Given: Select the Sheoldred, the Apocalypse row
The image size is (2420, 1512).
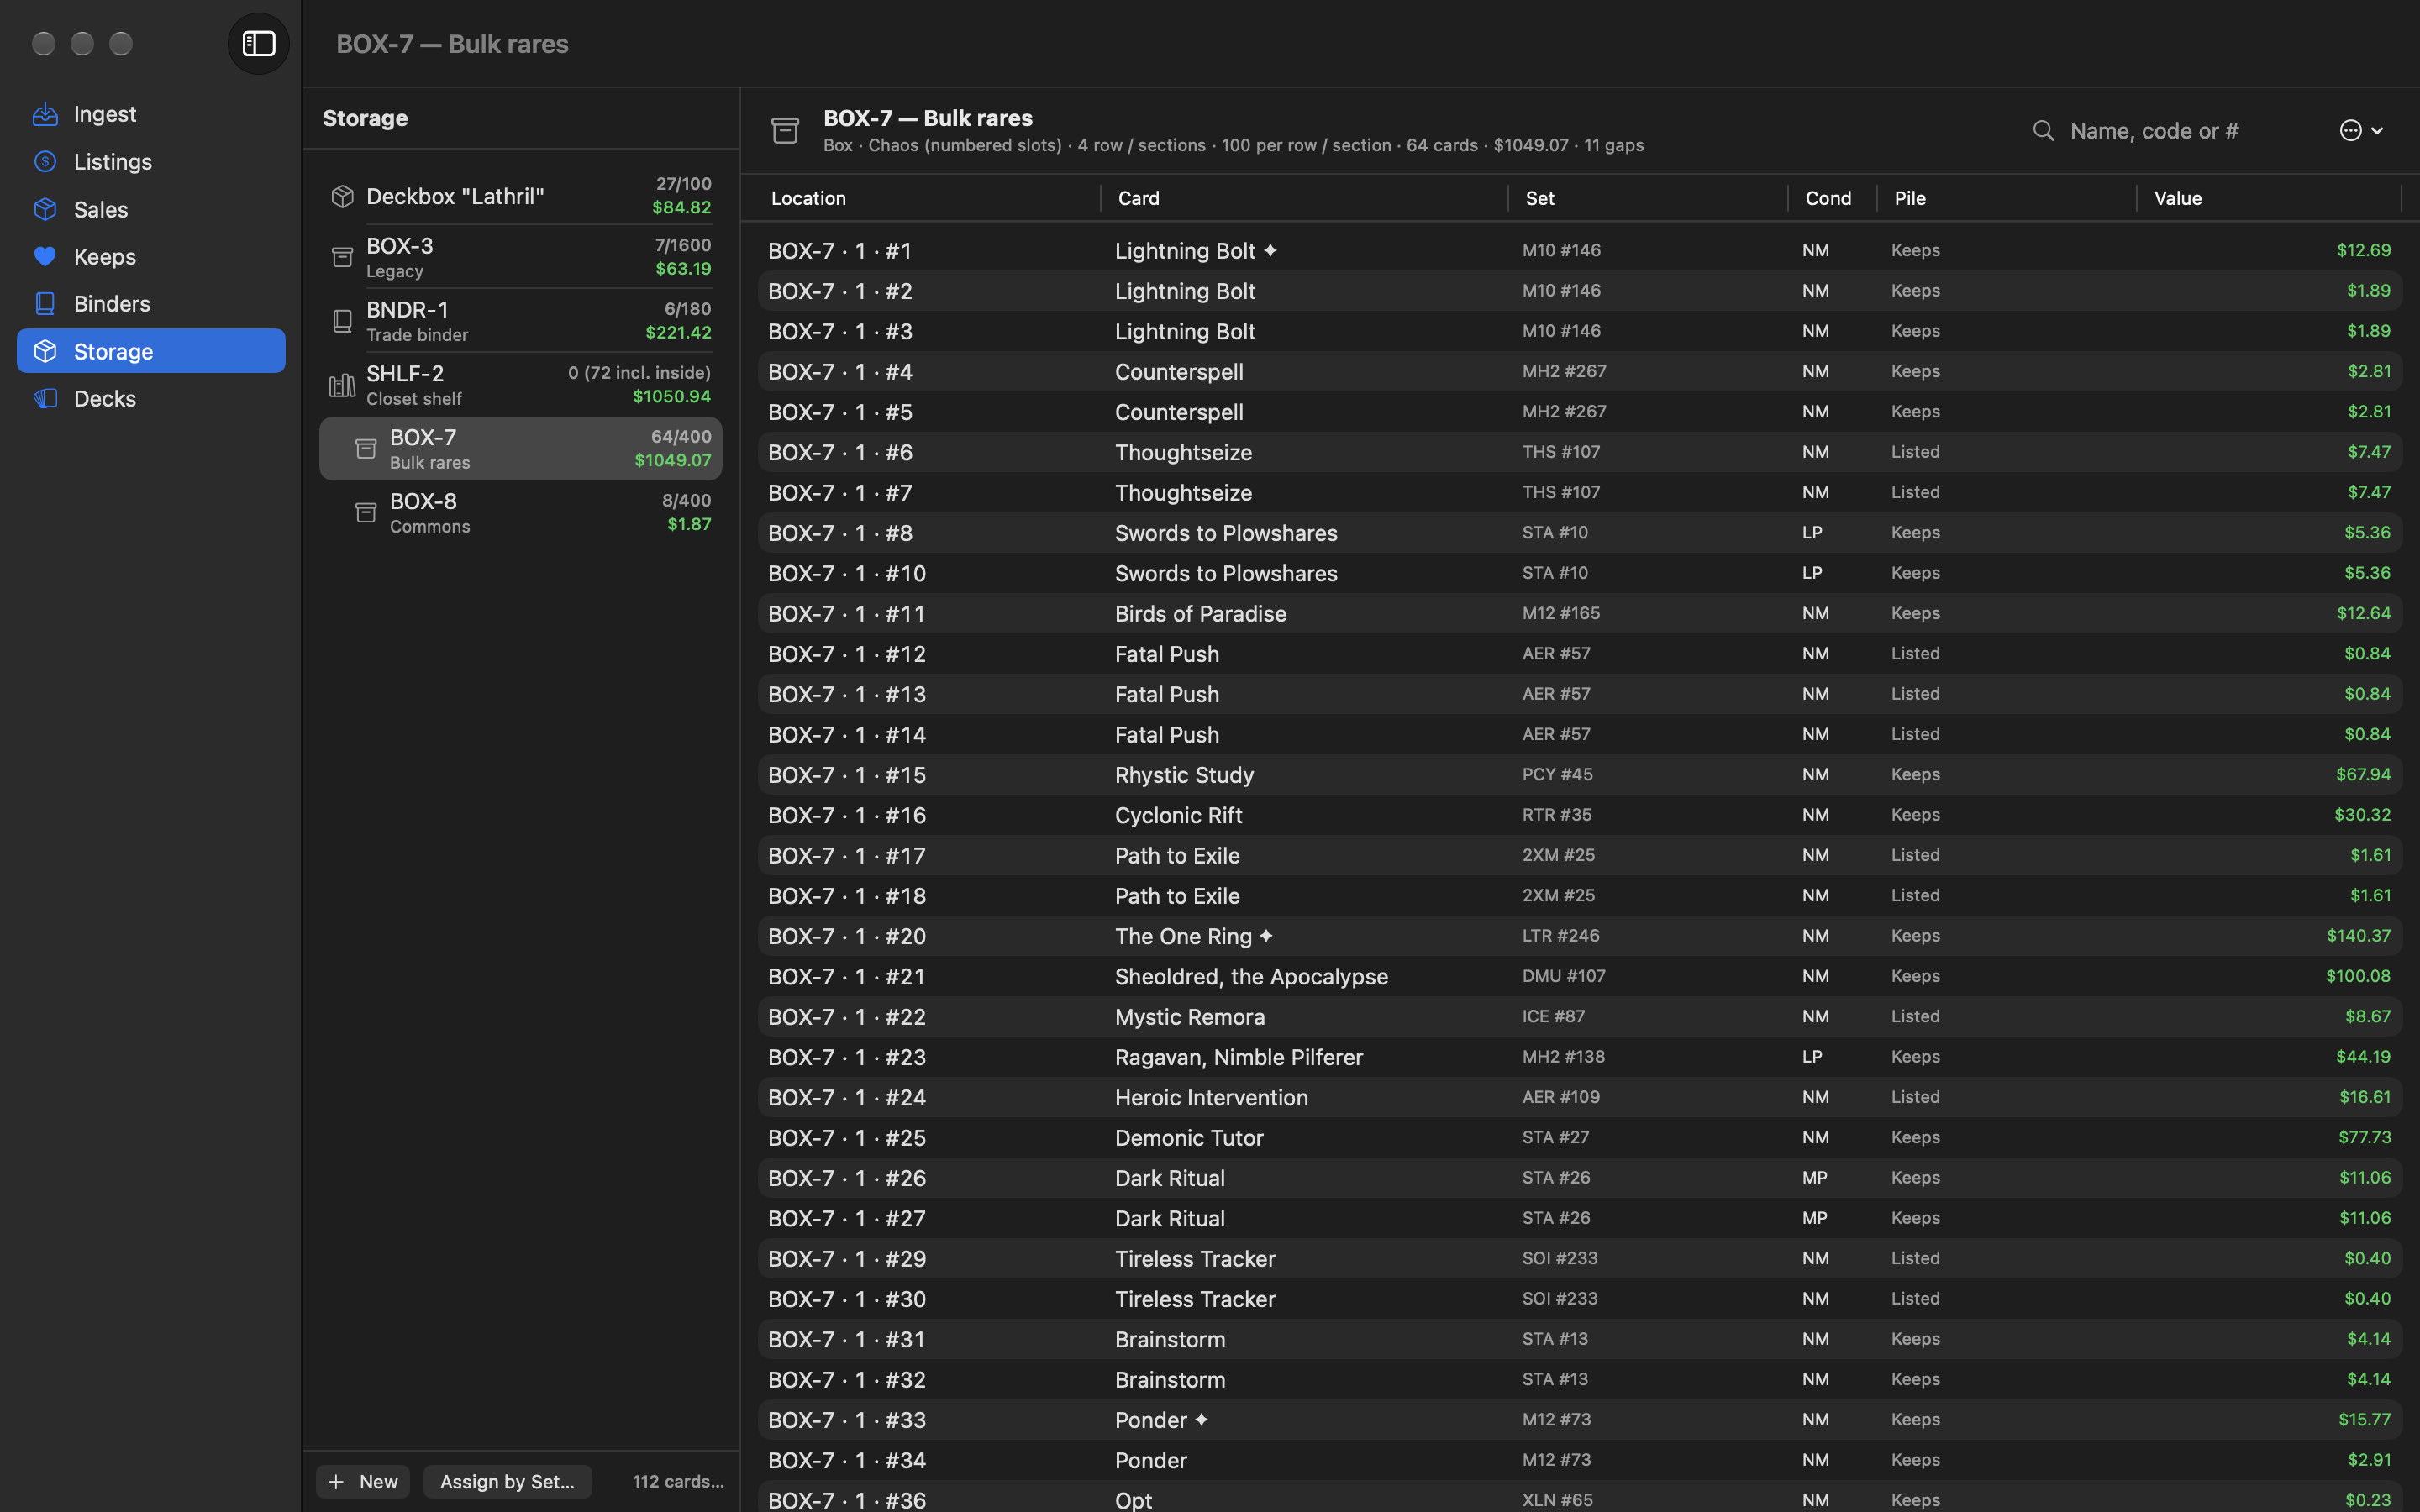Looking at the screenshot, I should (1580, 976).
